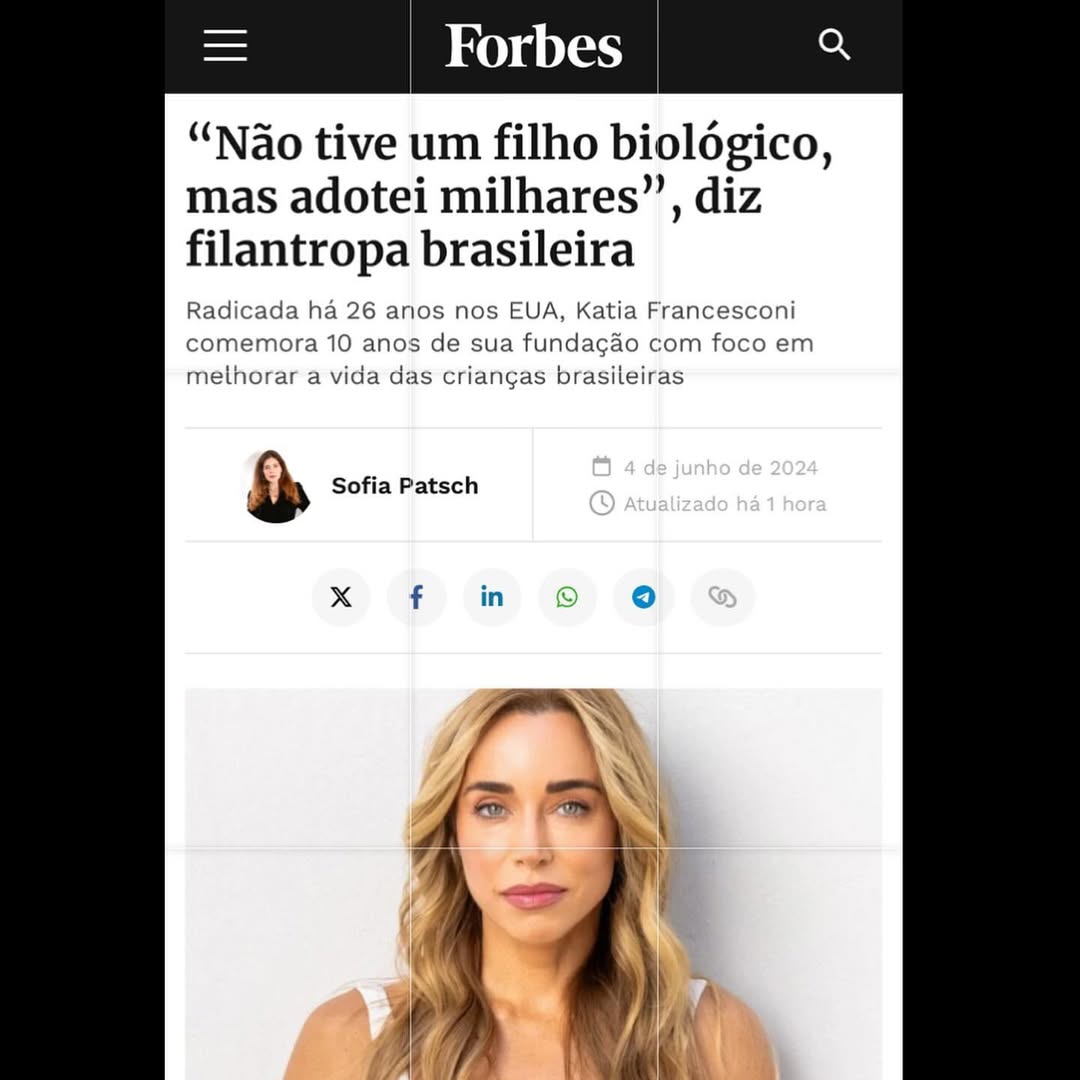Copy the article link with the chain icon
This screenshot has width=1080, height=1080.
tap(723, 597)
